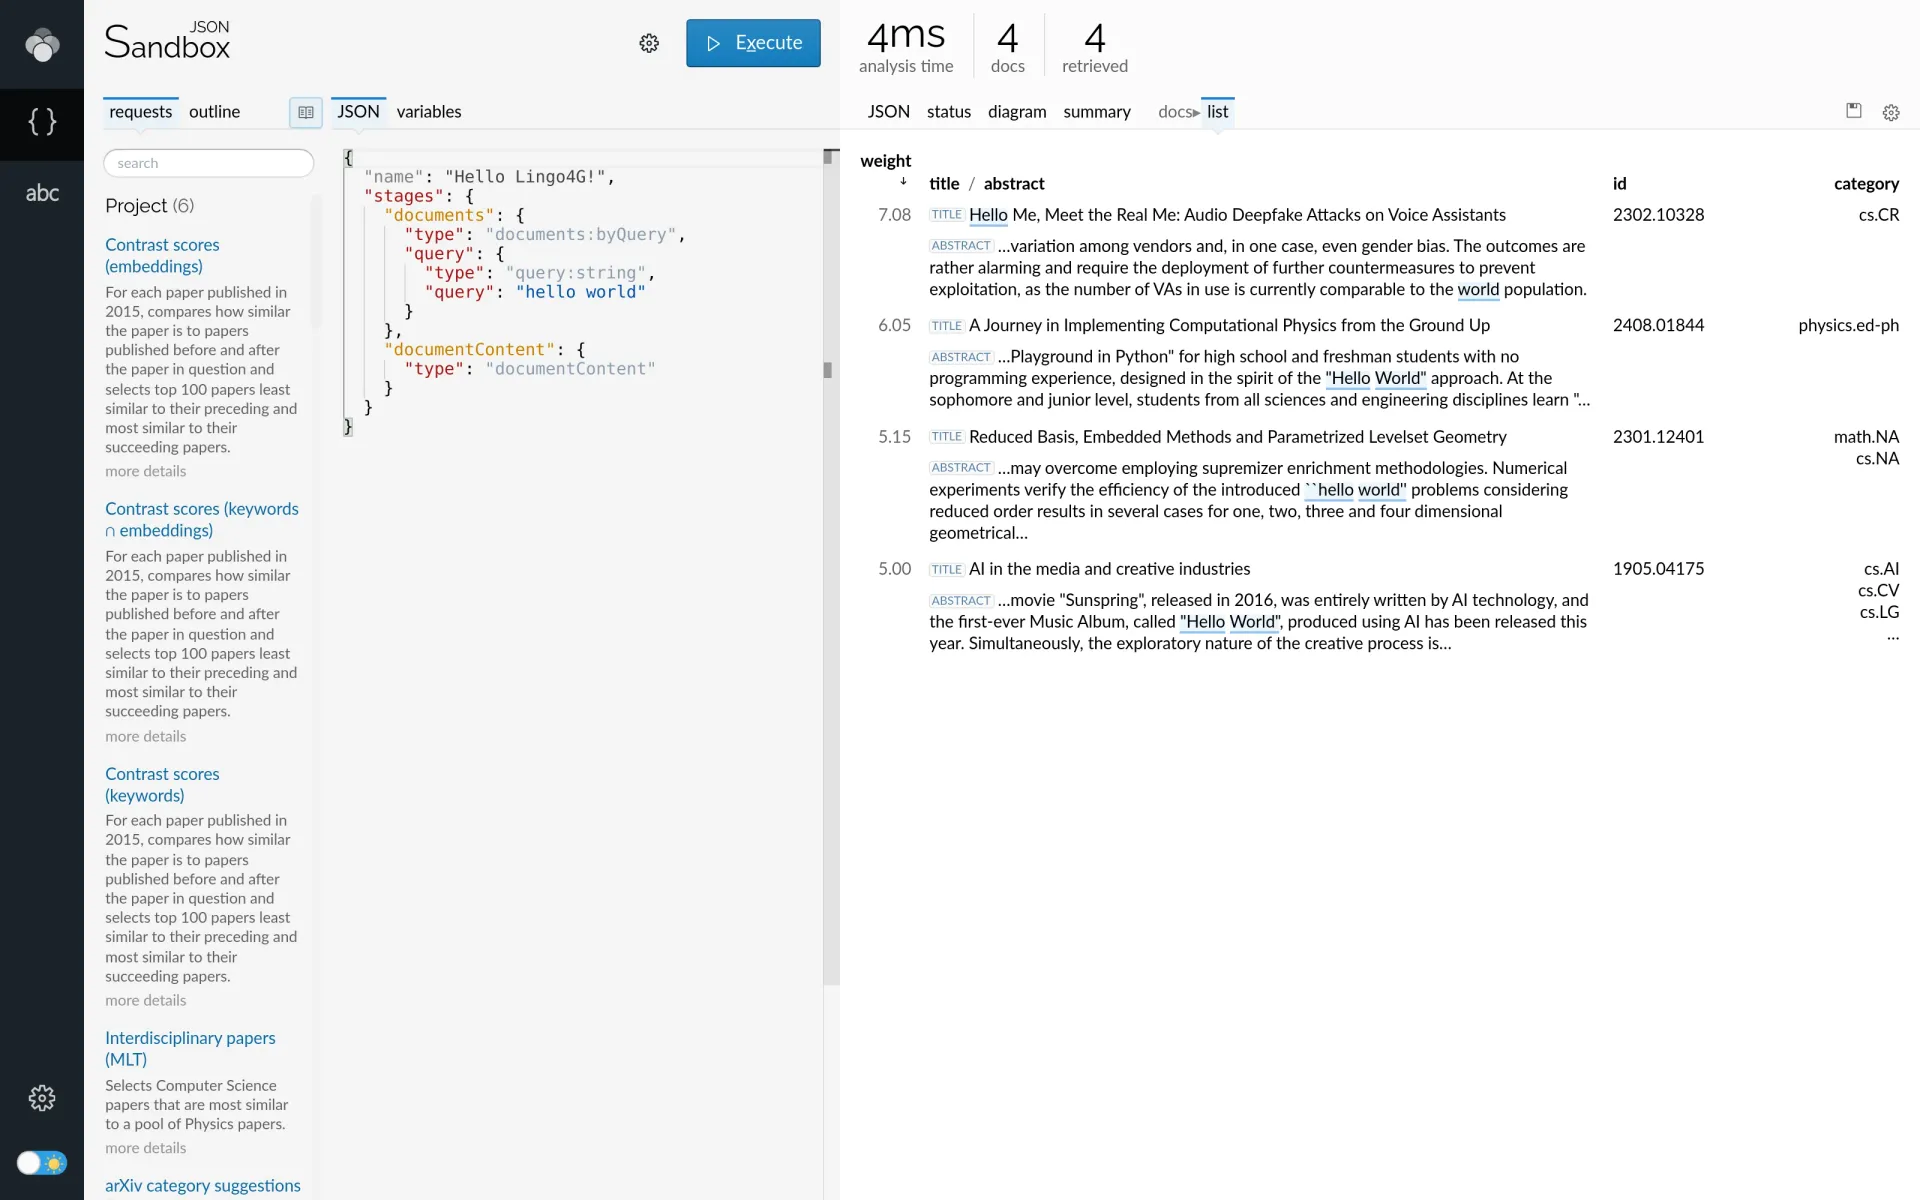Open the diagram tab

pyautogui.click(x=1017, y=112)
